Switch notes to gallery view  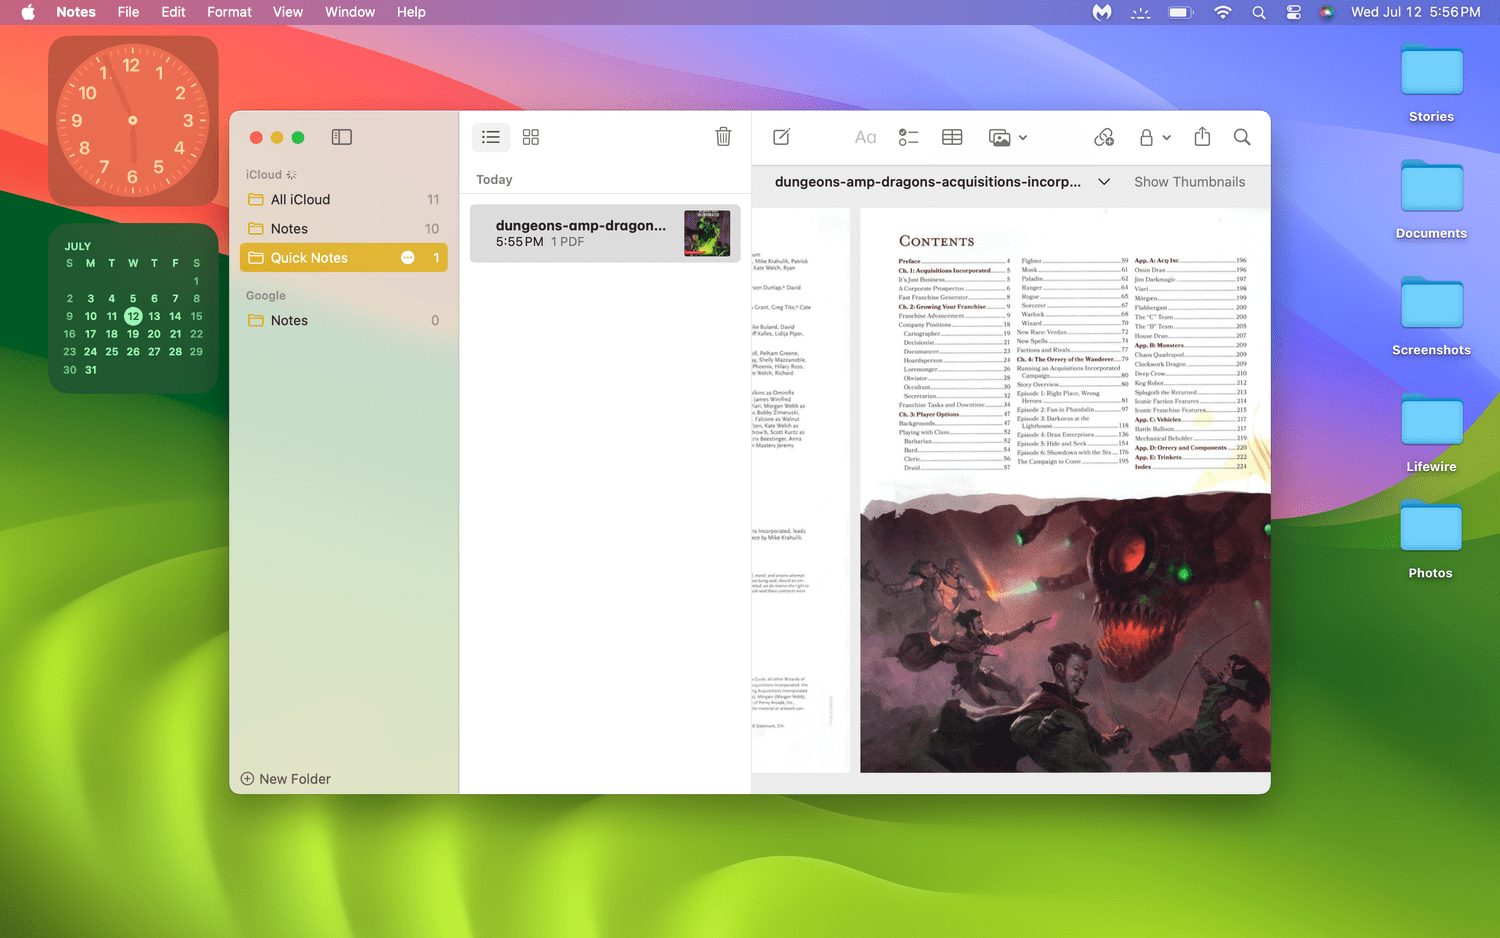coord(530,137)
